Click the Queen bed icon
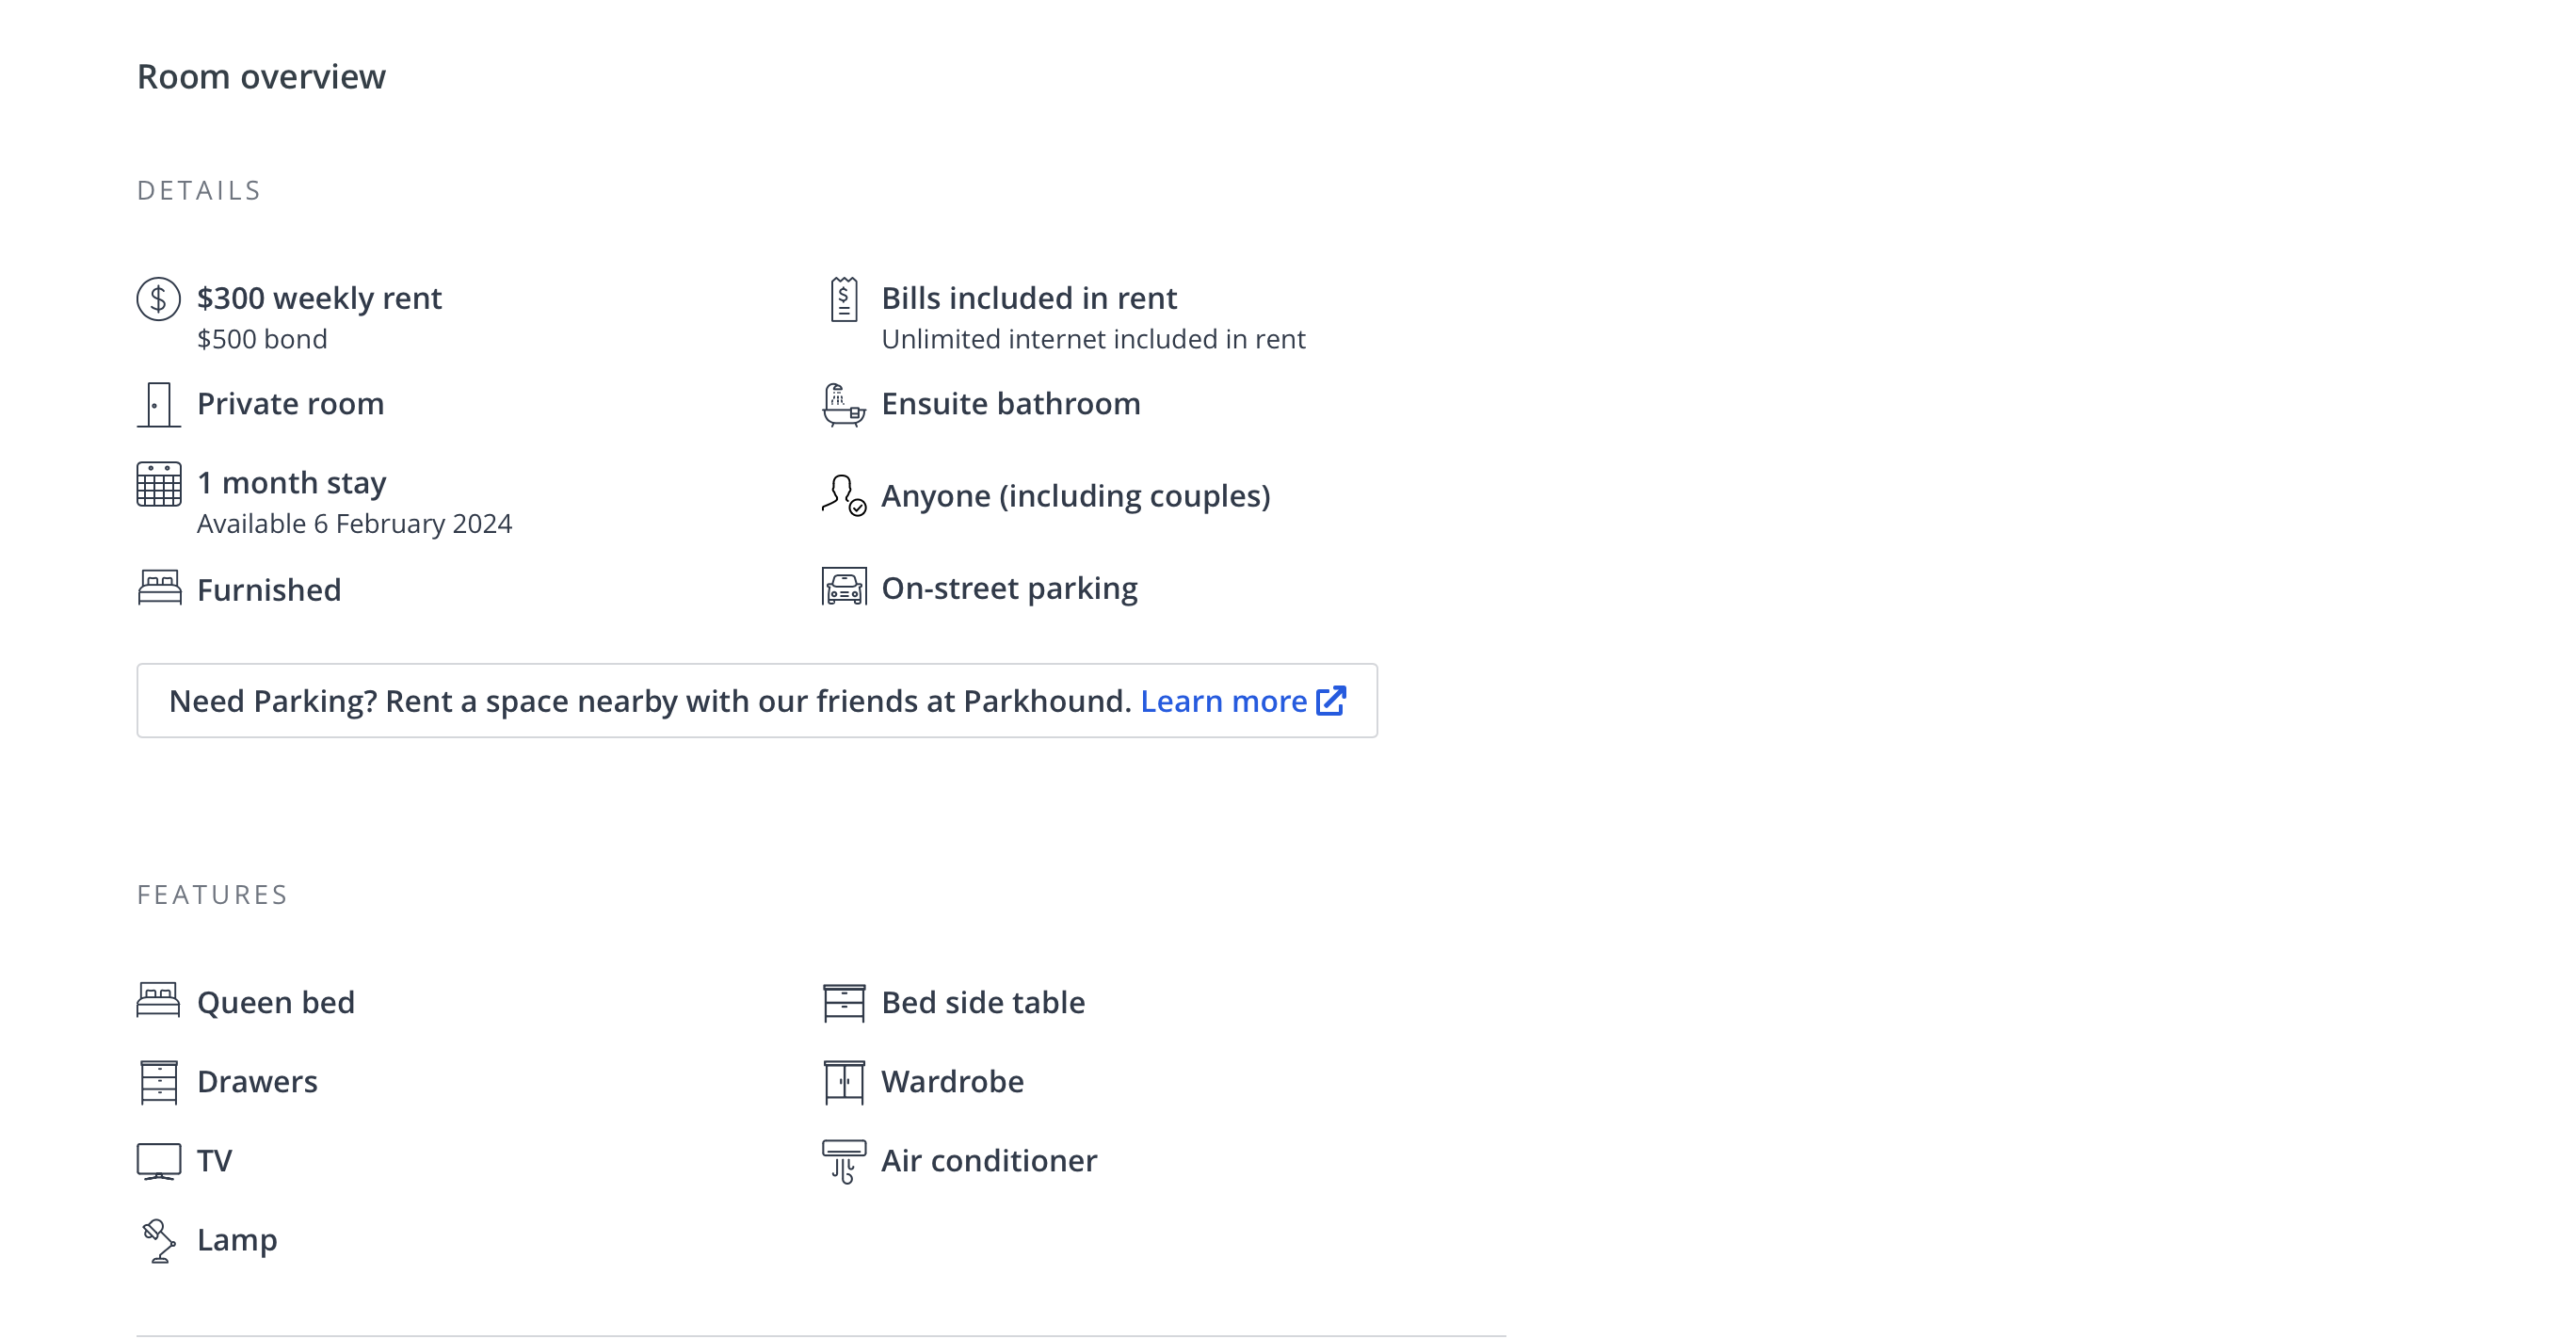Image resolution: width=2576 pixels, height=1339 pixels. (x=158, y=1000)
